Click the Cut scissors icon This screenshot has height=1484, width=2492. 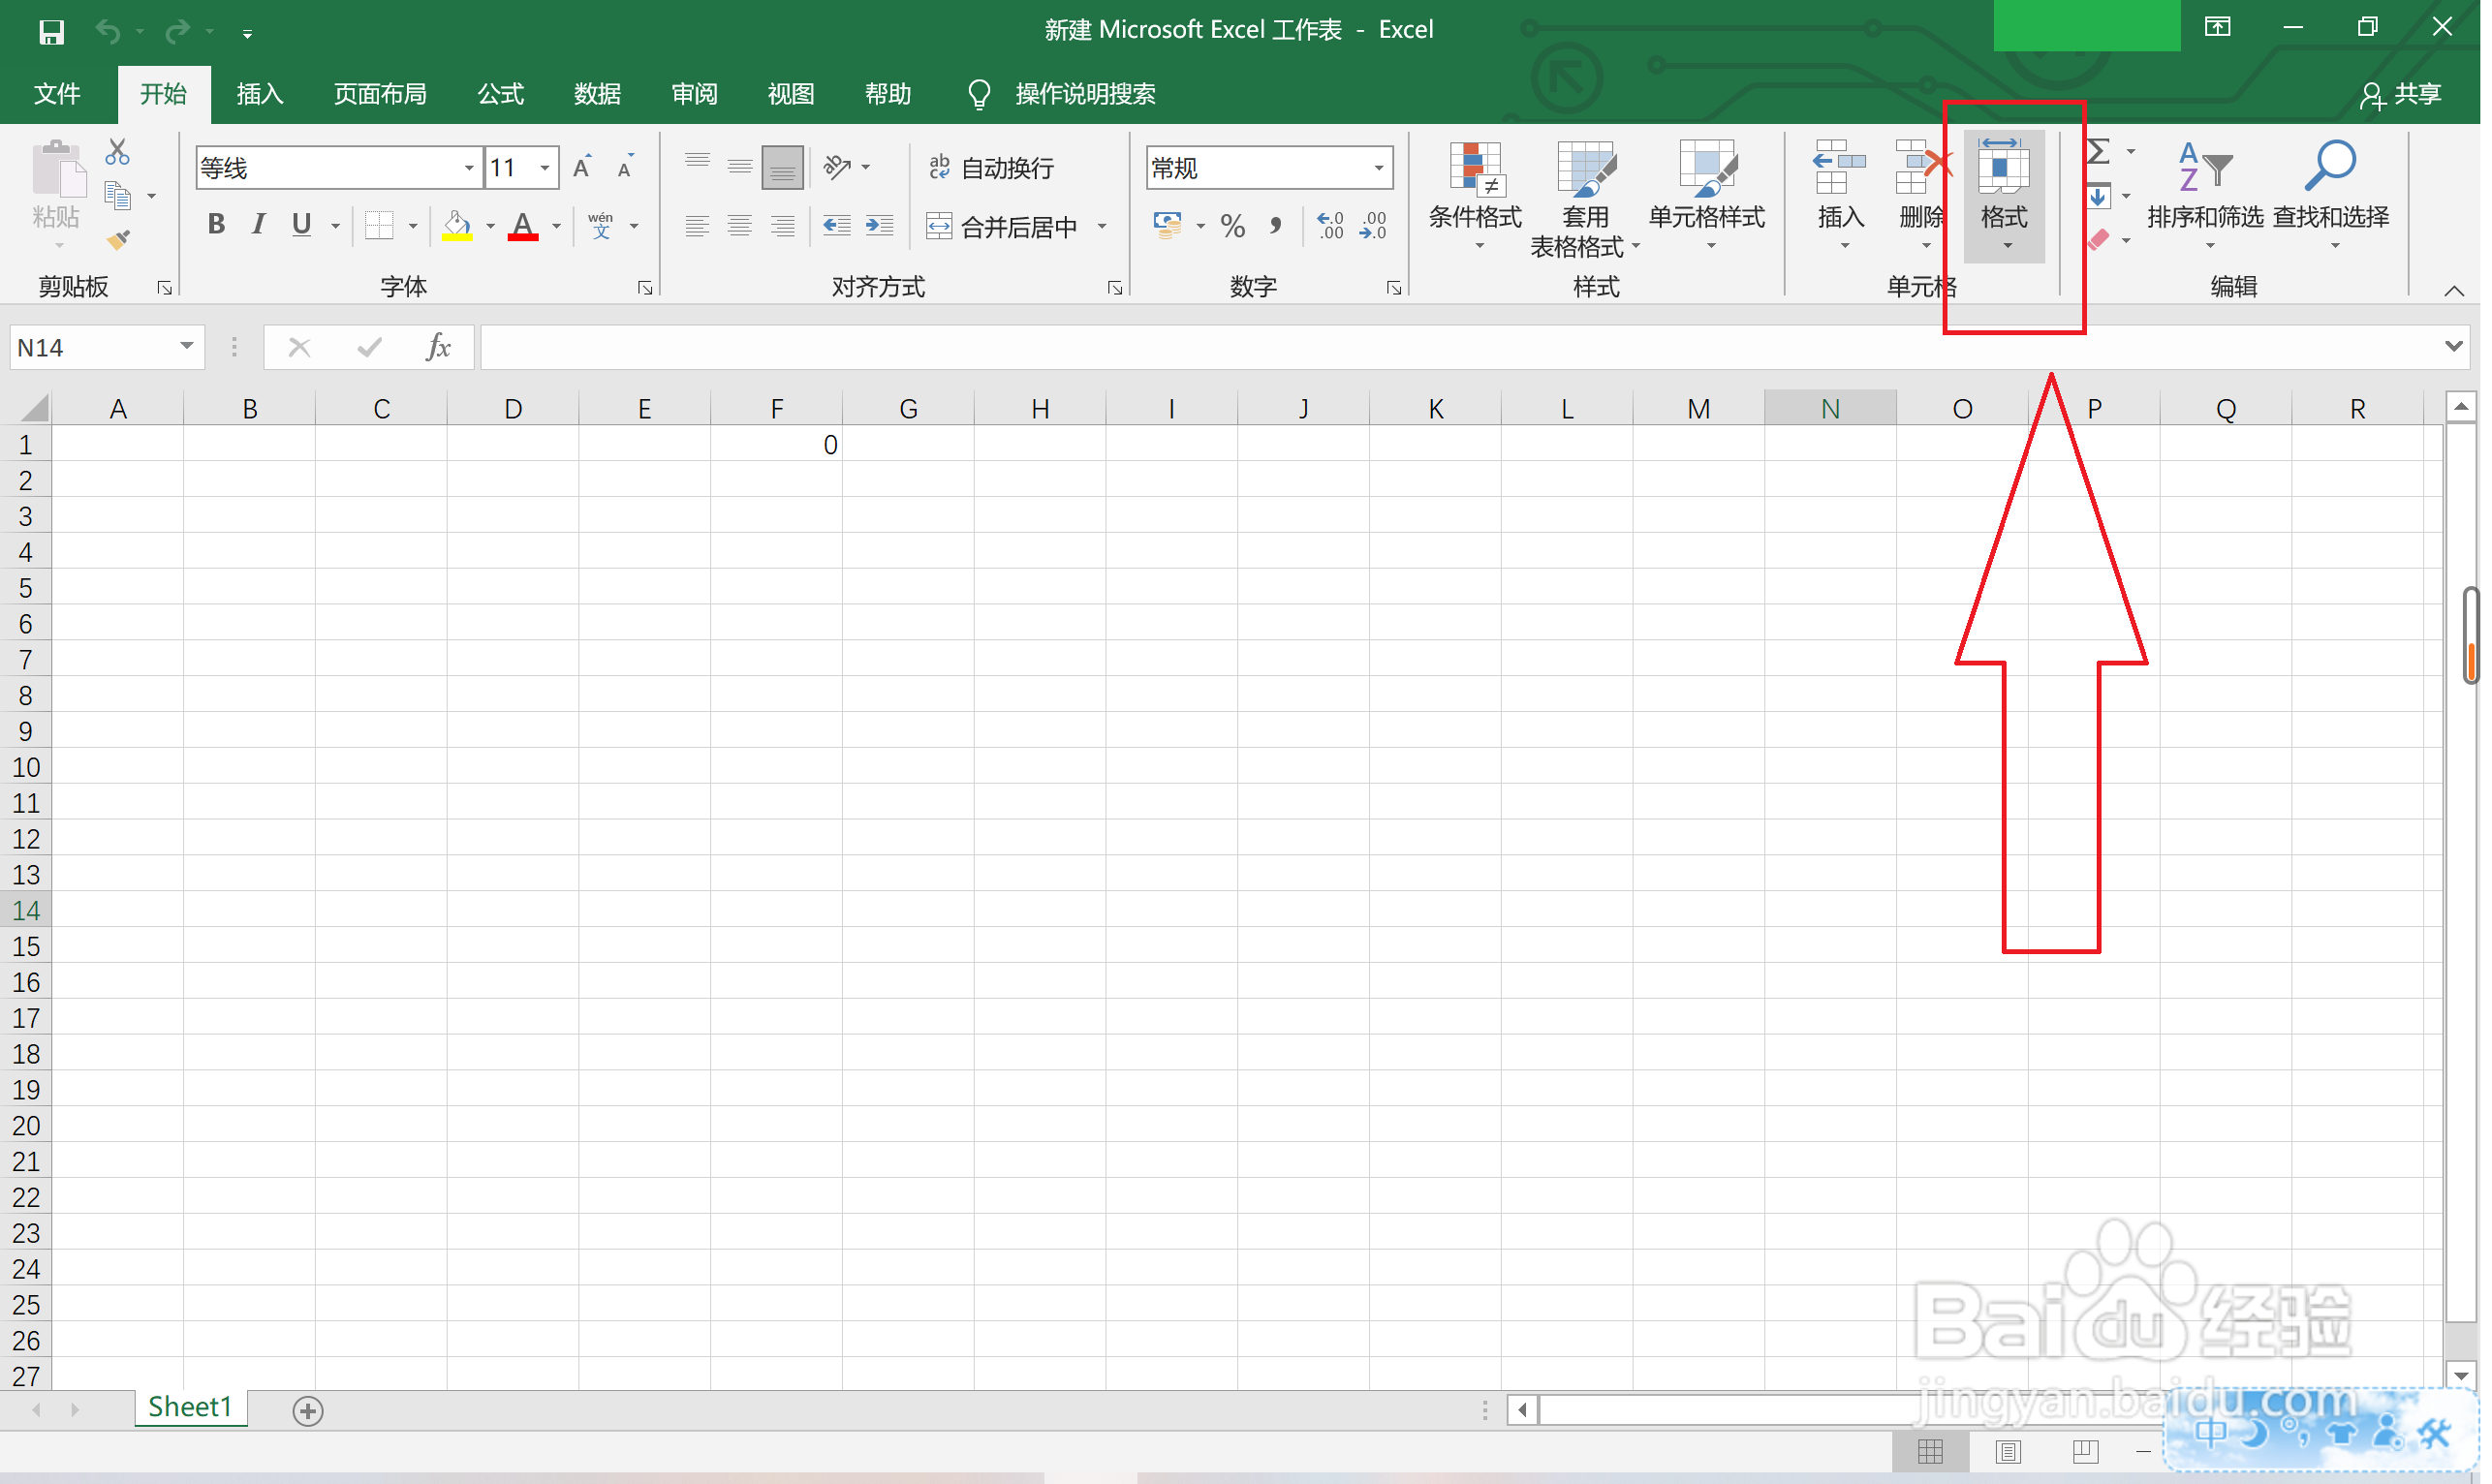tap(118, 152)
